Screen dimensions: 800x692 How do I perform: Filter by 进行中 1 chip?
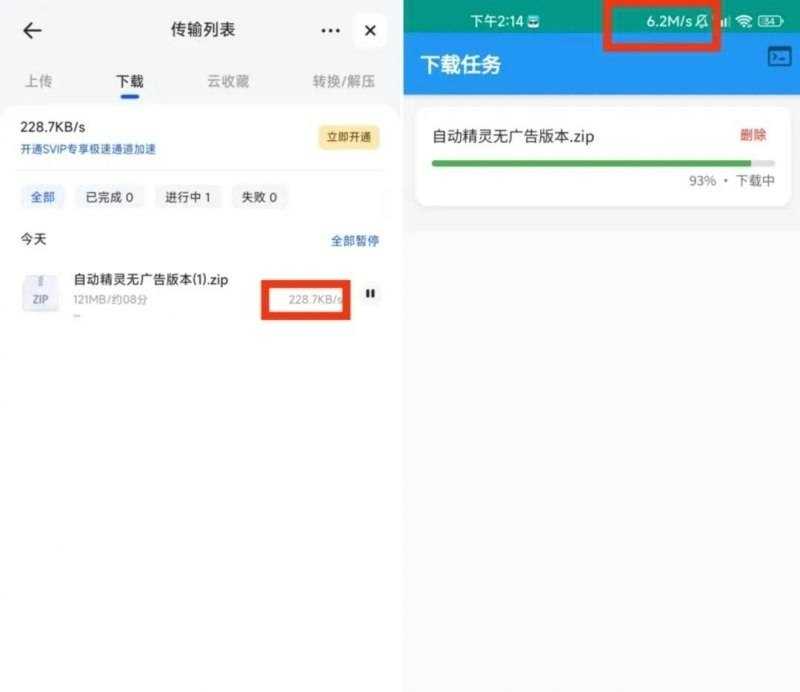click(x=187, y=197)
